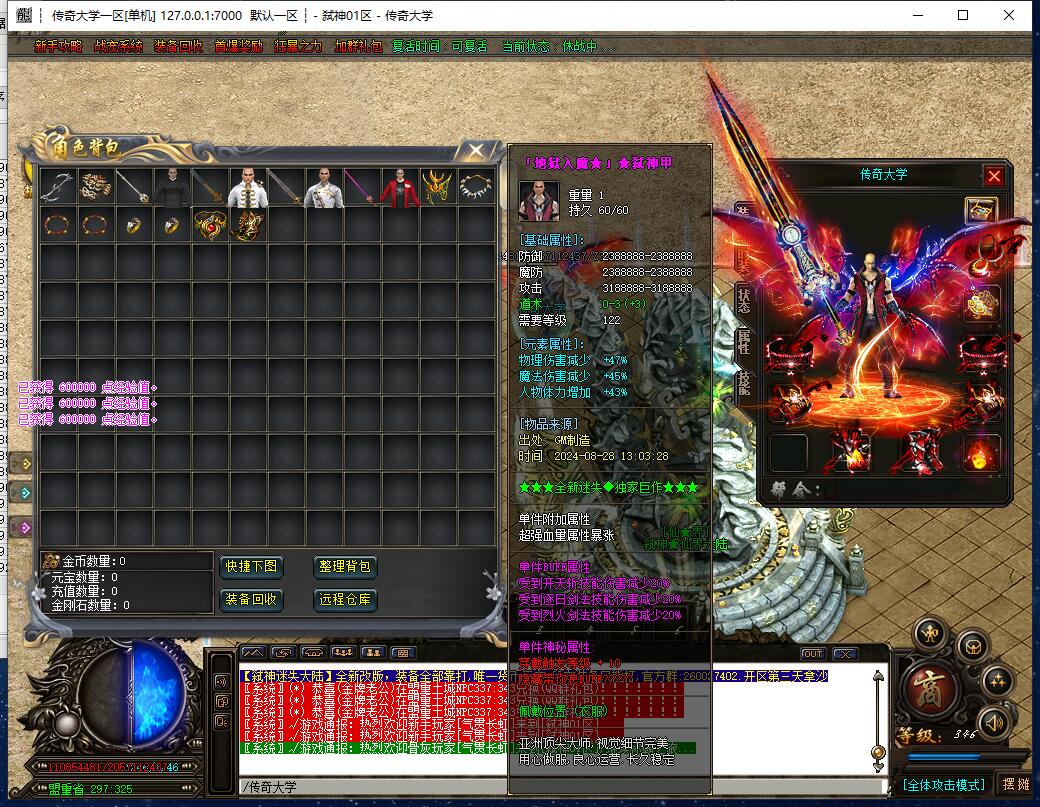Click the chat scrollbar golden handle
This screenshot has height=807, width=1040.
pos(878,753)
